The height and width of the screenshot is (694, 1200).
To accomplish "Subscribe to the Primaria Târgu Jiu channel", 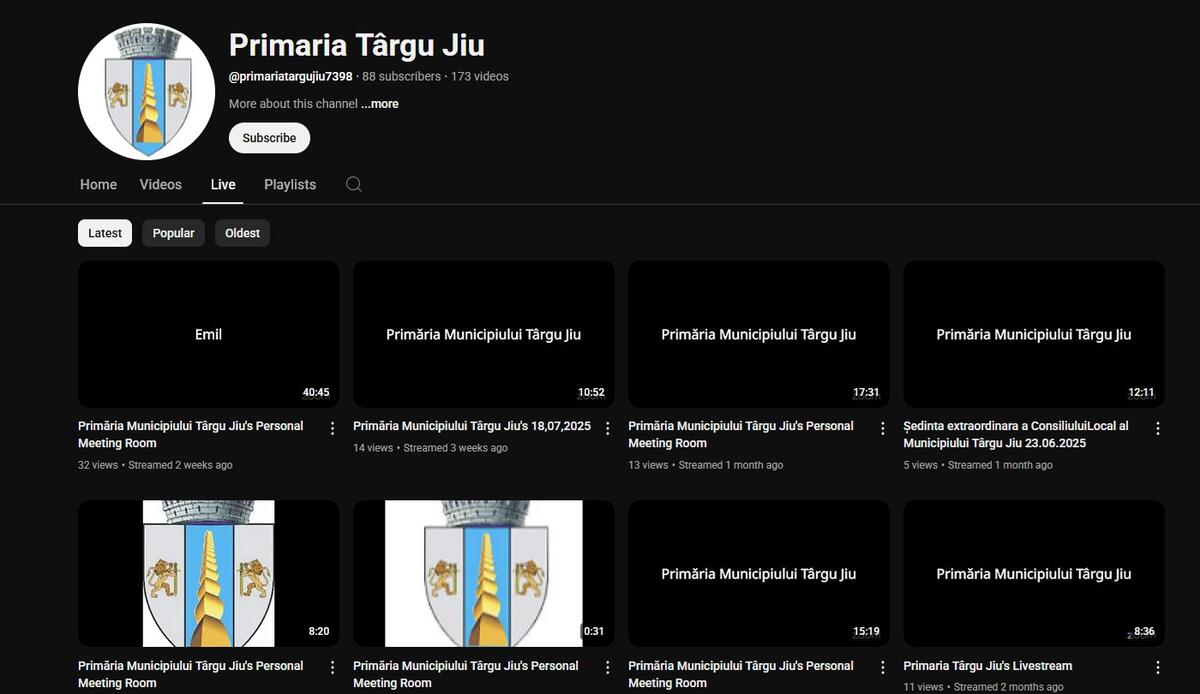I will coord(269,138).
